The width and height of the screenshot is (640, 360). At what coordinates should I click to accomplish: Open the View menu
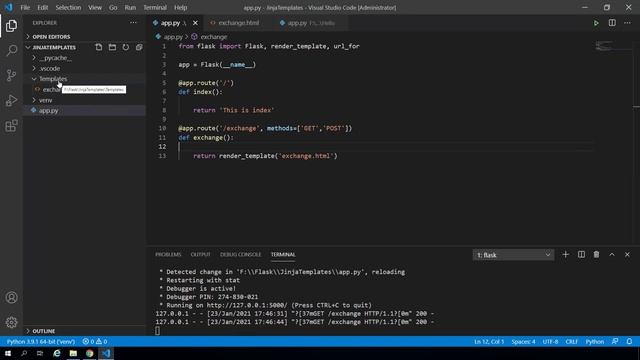(95, 7)
